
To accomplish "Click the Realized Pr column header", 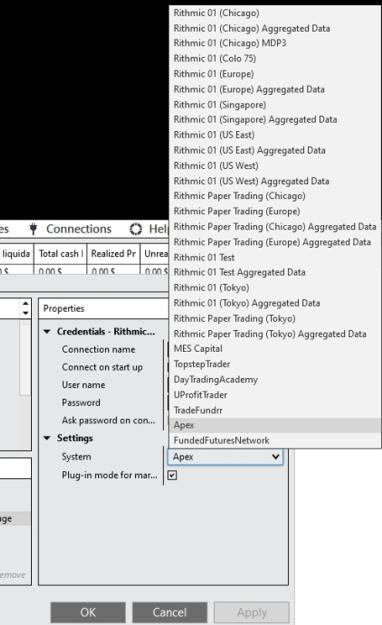I will coord(113,254).
